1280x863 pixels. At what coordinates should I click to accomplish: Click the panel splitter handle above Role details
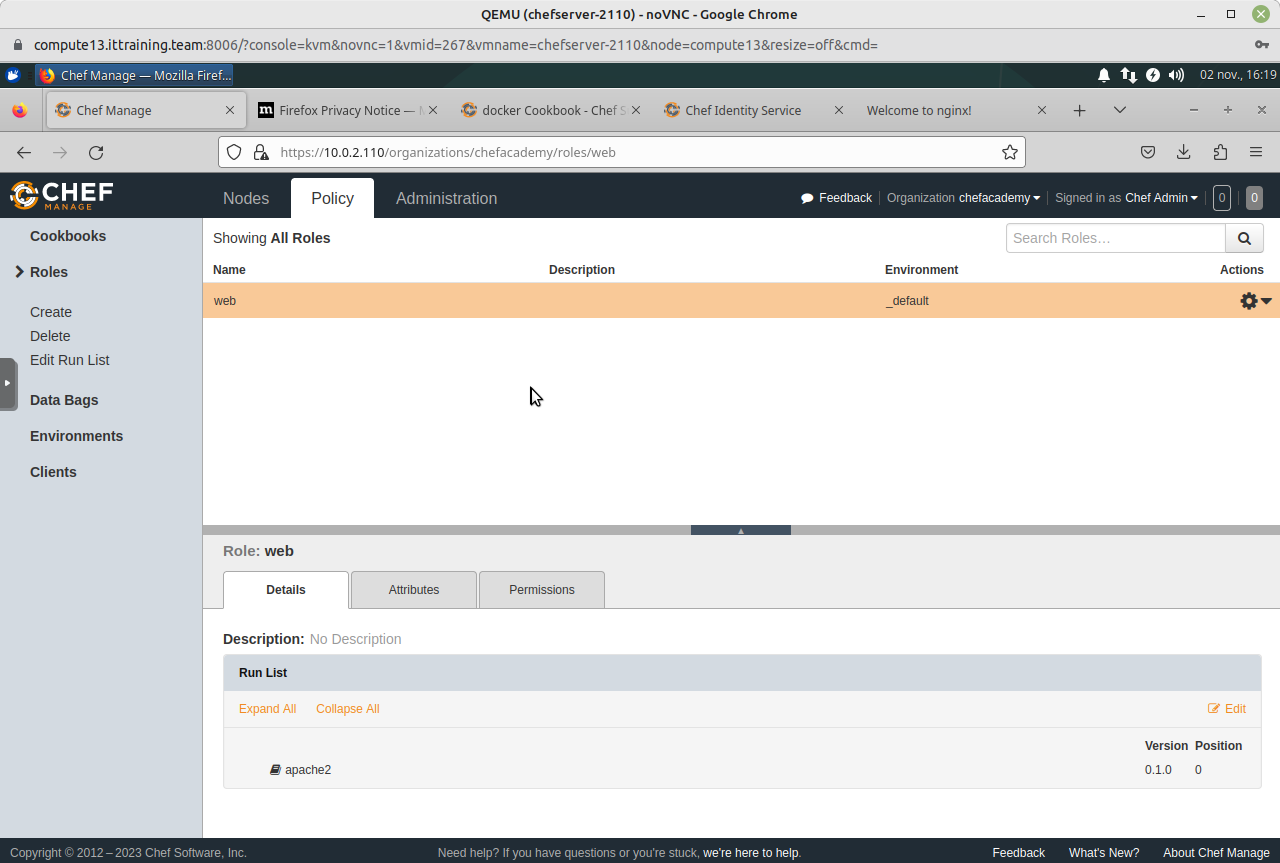[x=740, y=530]
